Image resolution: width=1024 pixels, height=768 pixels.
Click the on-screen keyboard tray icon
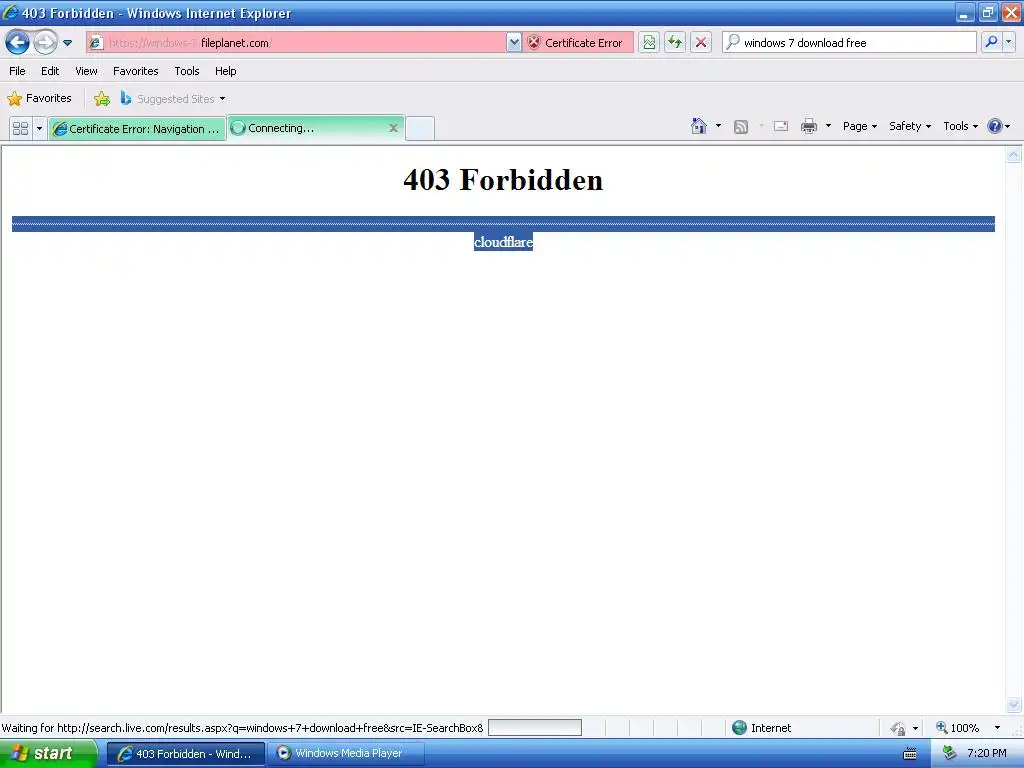pos(910,754)
